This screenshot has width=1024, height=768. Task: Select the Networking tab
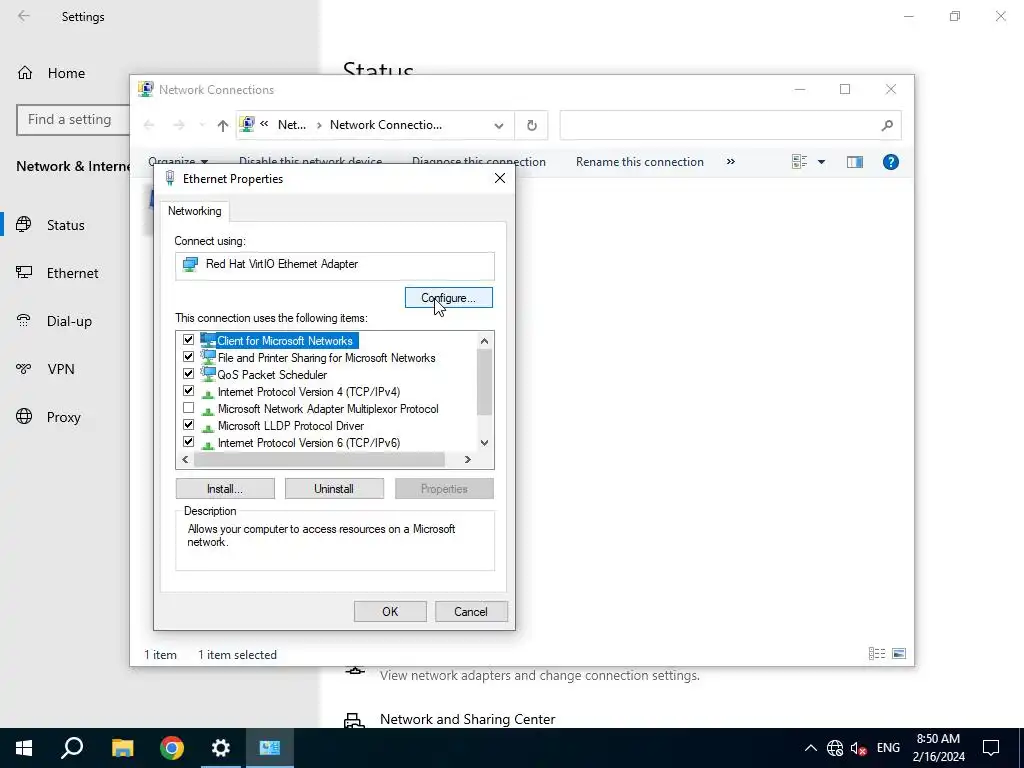[195, 211]
